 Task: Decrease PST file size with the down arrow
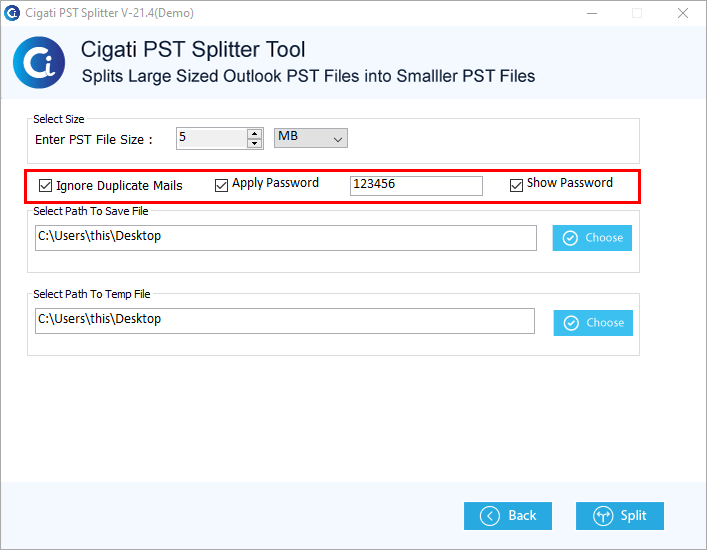pos(254,143)
